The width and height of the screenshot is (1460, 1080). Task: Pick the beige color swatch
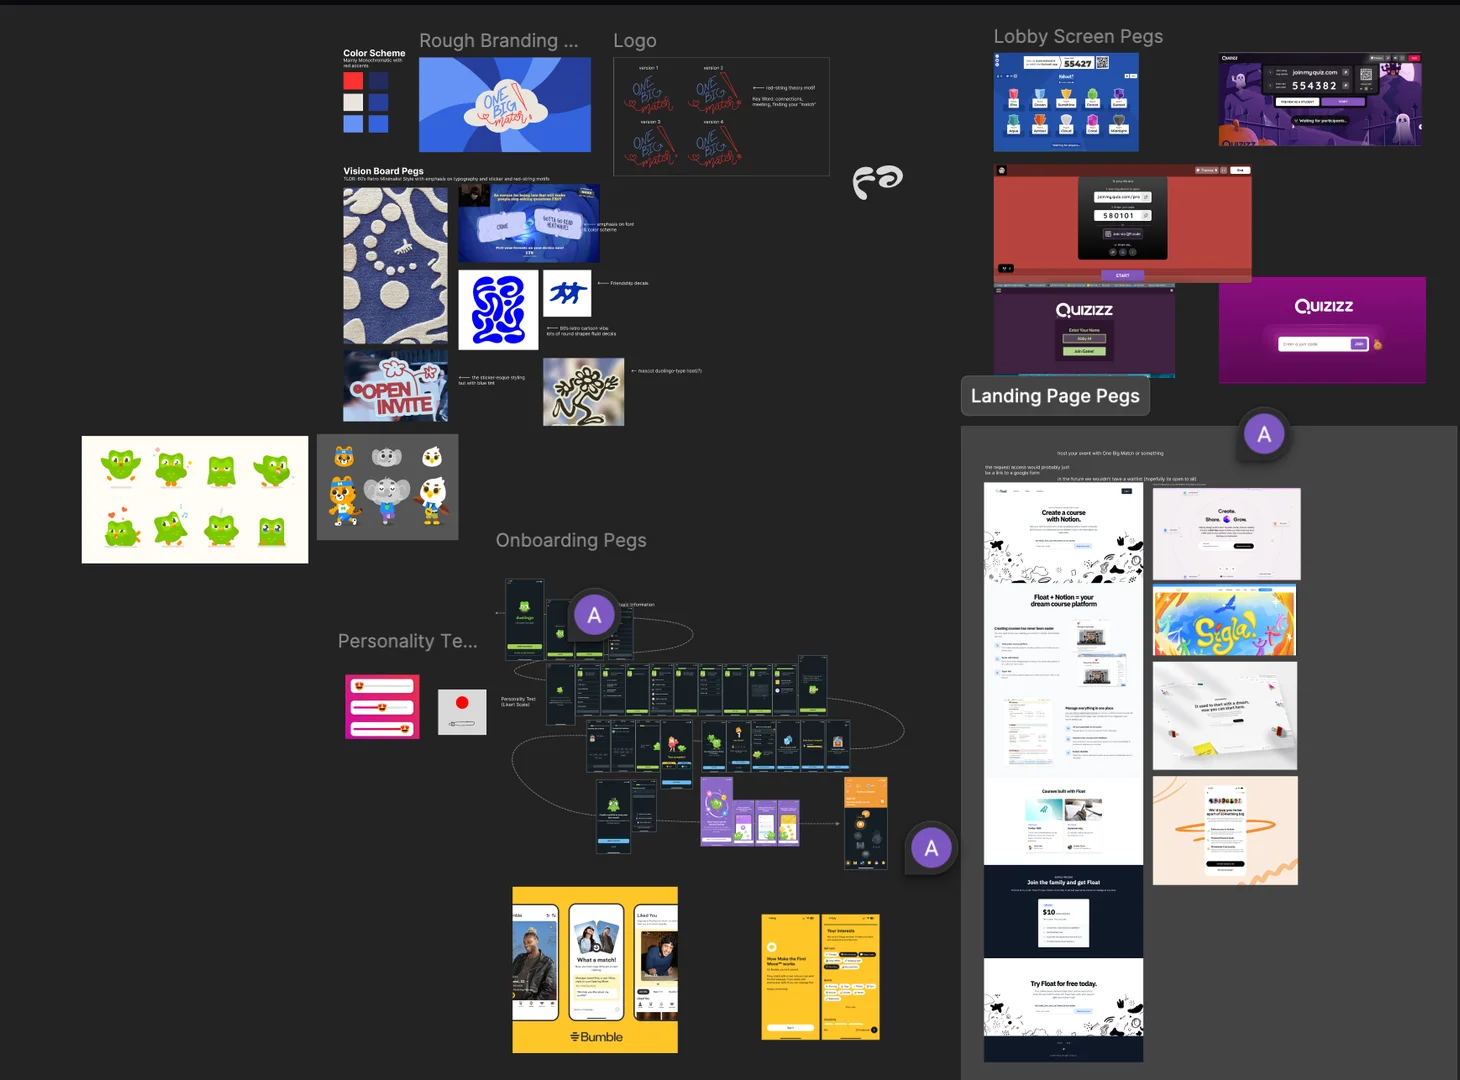pyautogui.click(x=353, y=102)
